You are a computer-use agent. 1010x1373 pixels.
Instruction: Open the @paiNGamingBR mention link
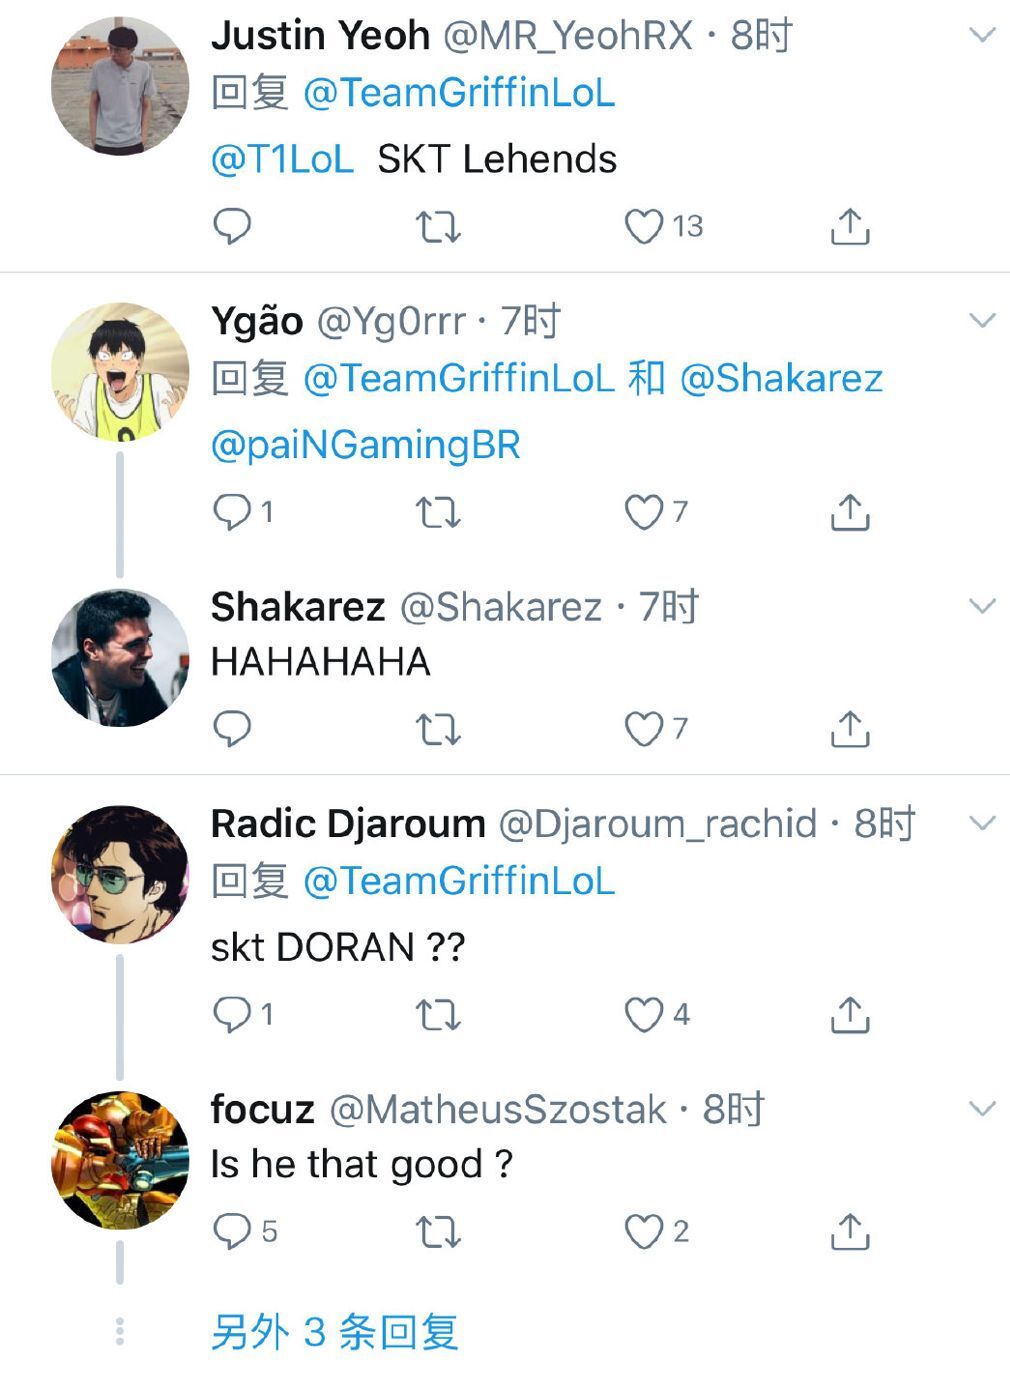pos(365,445)
